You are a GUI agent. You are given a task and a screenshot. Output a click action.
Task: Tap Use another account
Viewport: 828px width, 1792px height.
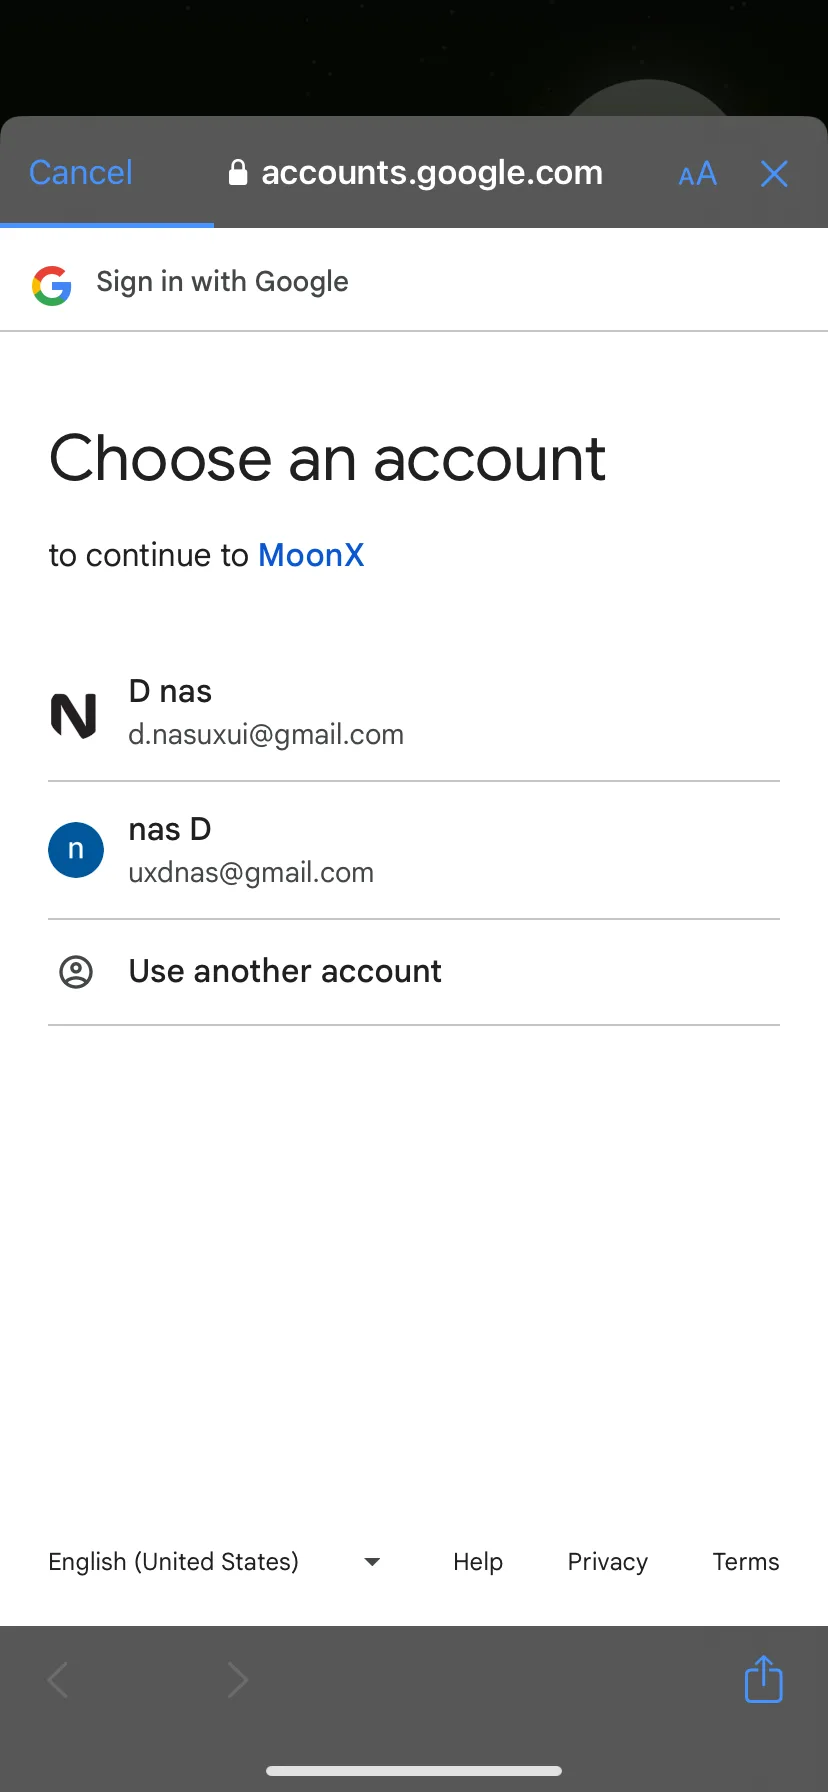pyautogui.click(x=285, y=971)
